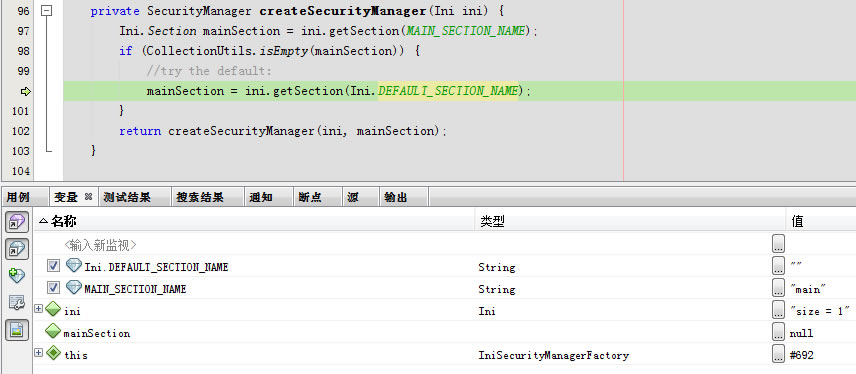Click DEFAULT_SECTION_NAME in the highlighted code line
This screenshot has height=374, width=856.
point(448,91)
